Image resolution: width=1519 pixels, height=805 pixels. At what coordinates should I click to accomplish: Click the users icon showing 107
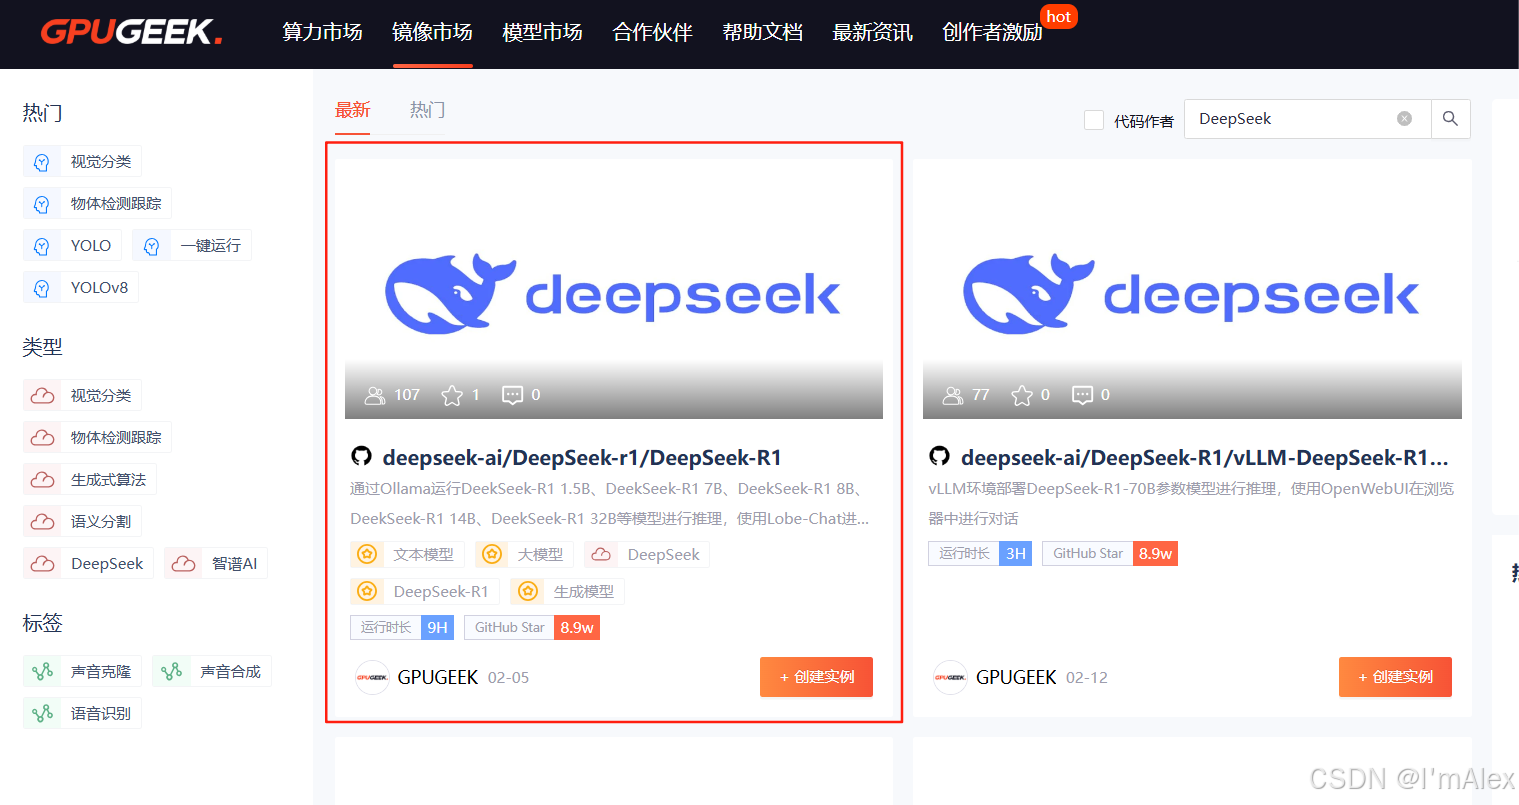(x=375, y=395)
